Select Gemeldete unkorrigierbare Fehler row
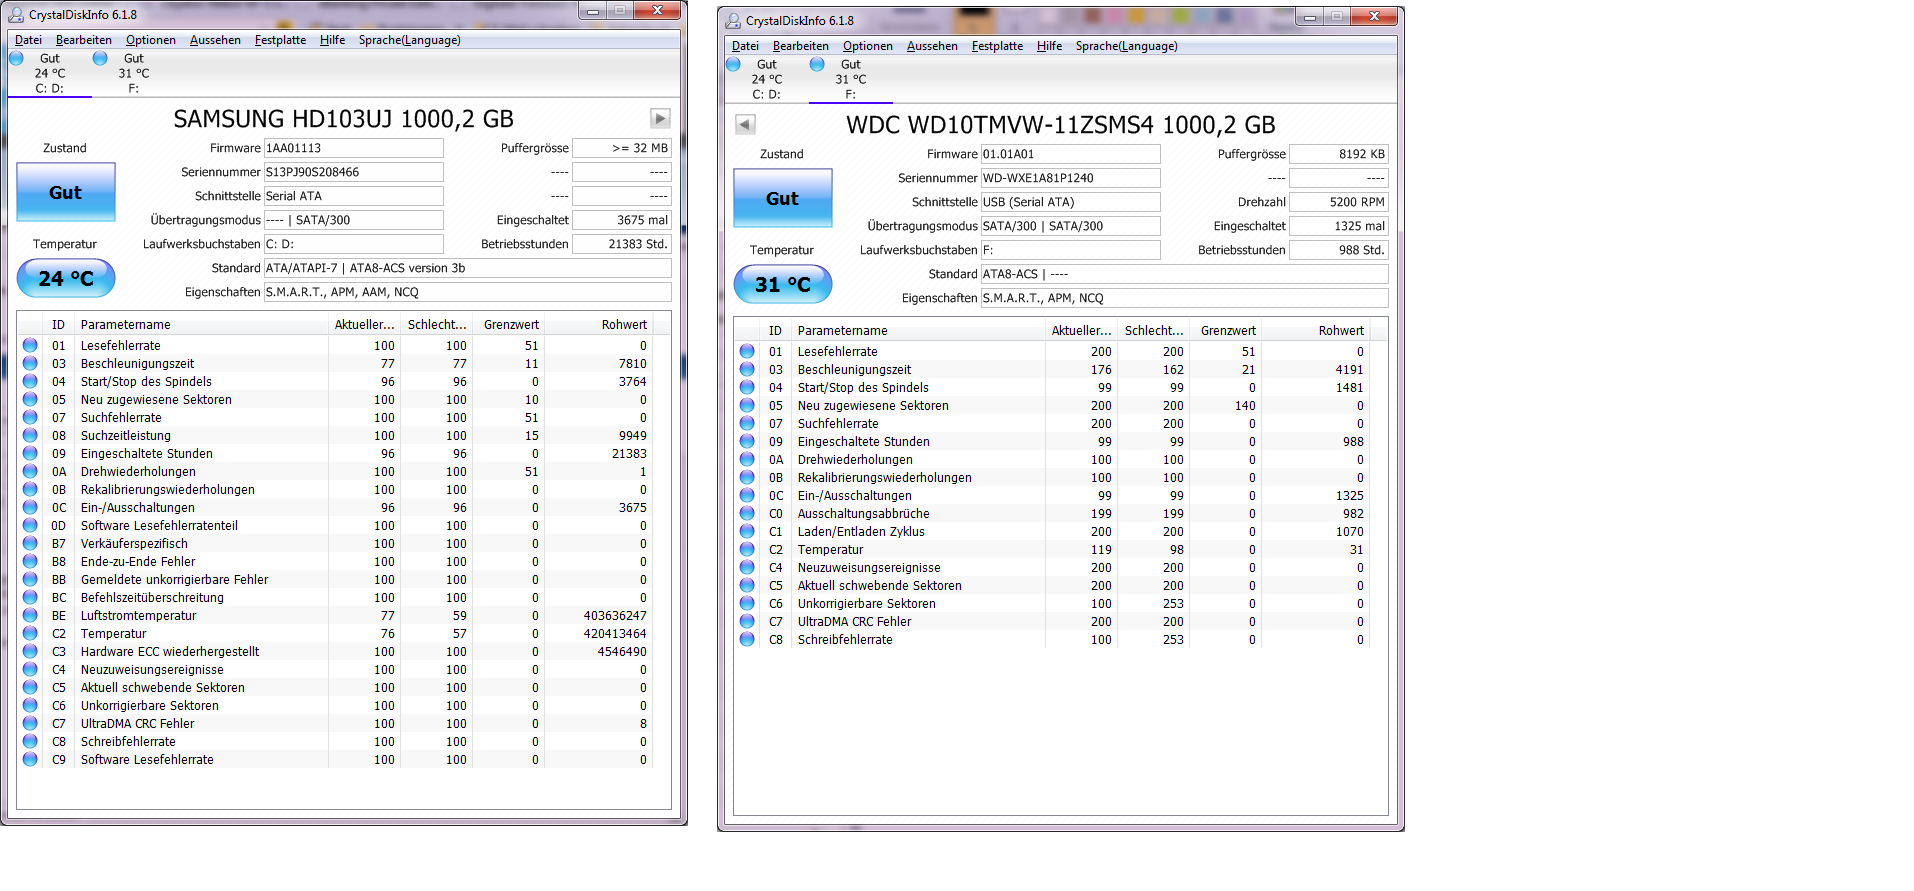This screenshot has width=1914, height=891. [x=335, y=579]
